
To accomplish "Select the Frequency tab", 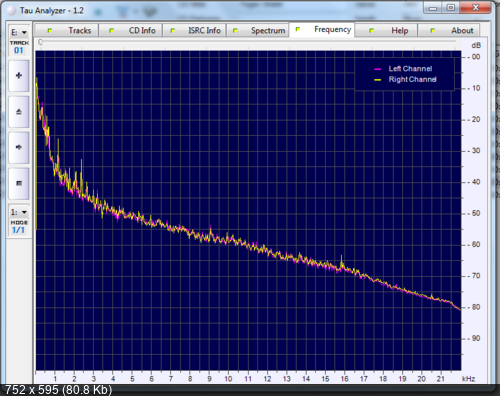I will click(x=322, y=29).
